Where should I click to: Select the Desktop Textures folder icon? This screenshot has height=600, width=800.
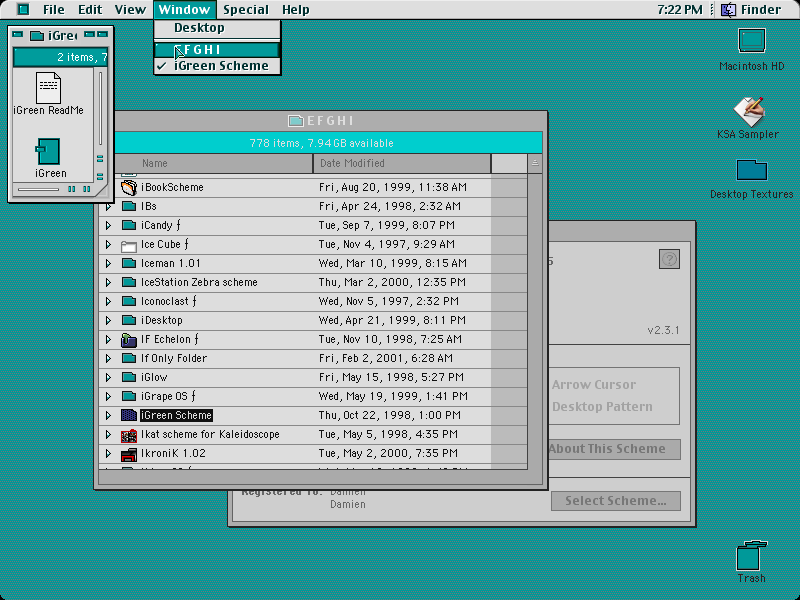pyautogui.click(x=752, y=170)
